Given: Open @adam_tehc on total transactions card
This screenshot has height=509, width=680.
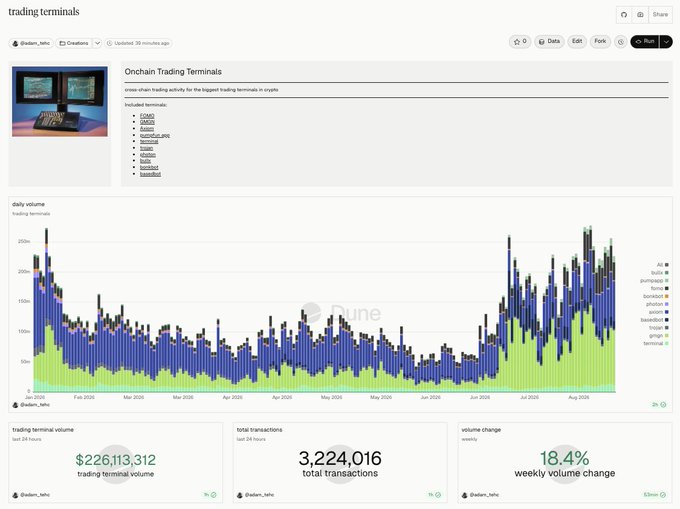Looking at the screenshot, I should tap(256, 495).
